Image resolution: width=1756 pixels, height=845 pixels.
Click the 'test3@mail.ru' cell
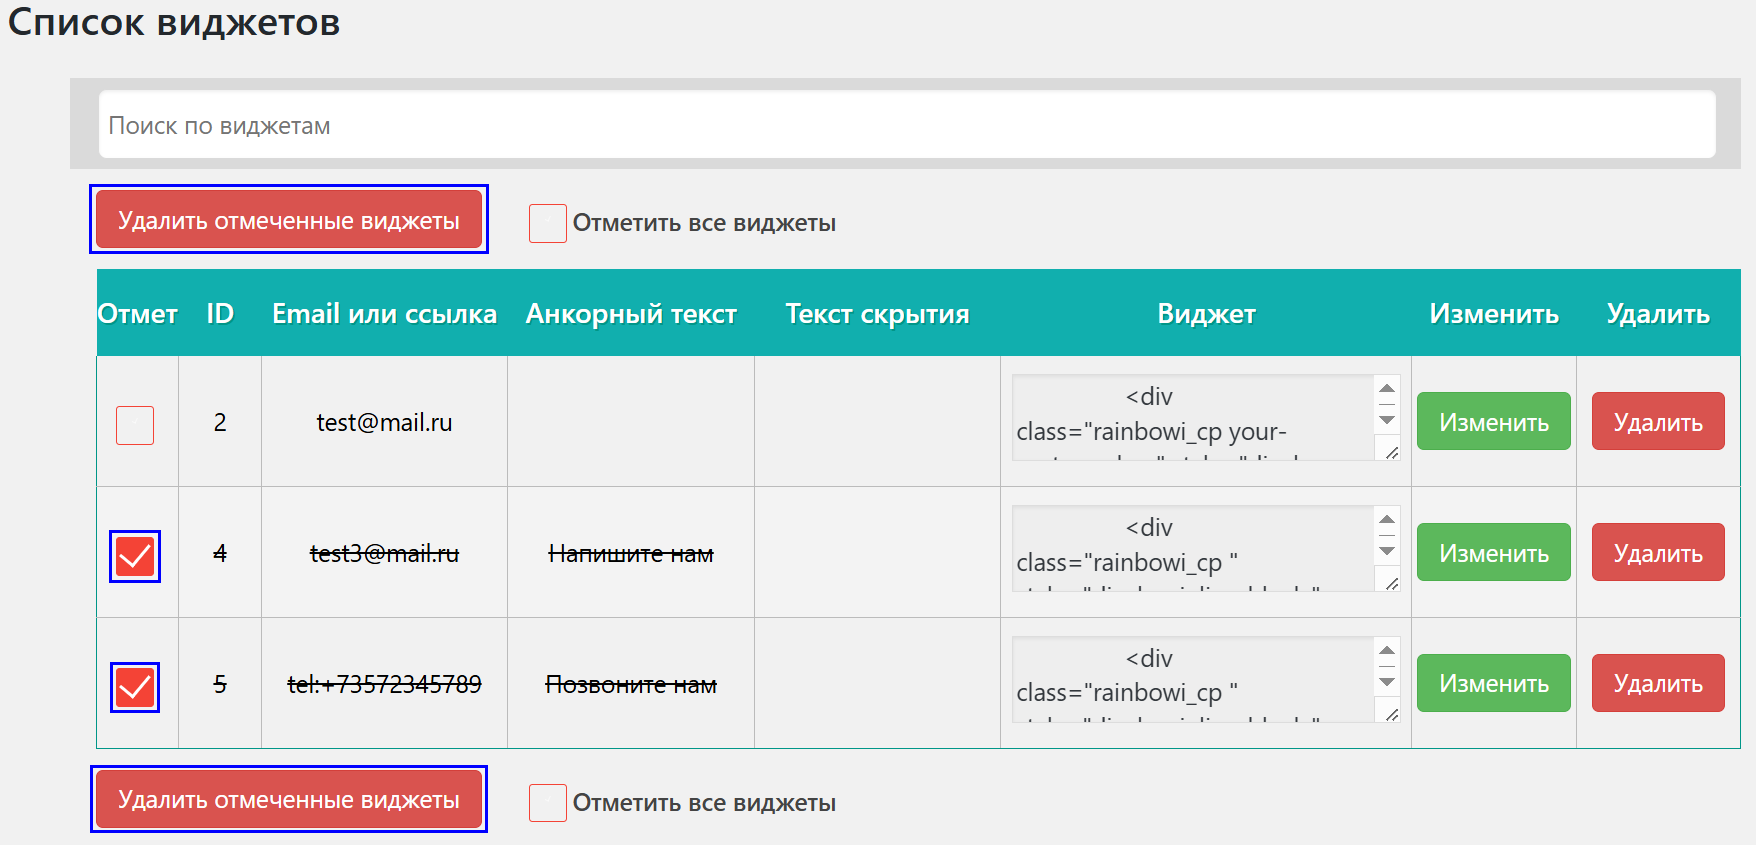pyautogui.click(x=384, y=553)
